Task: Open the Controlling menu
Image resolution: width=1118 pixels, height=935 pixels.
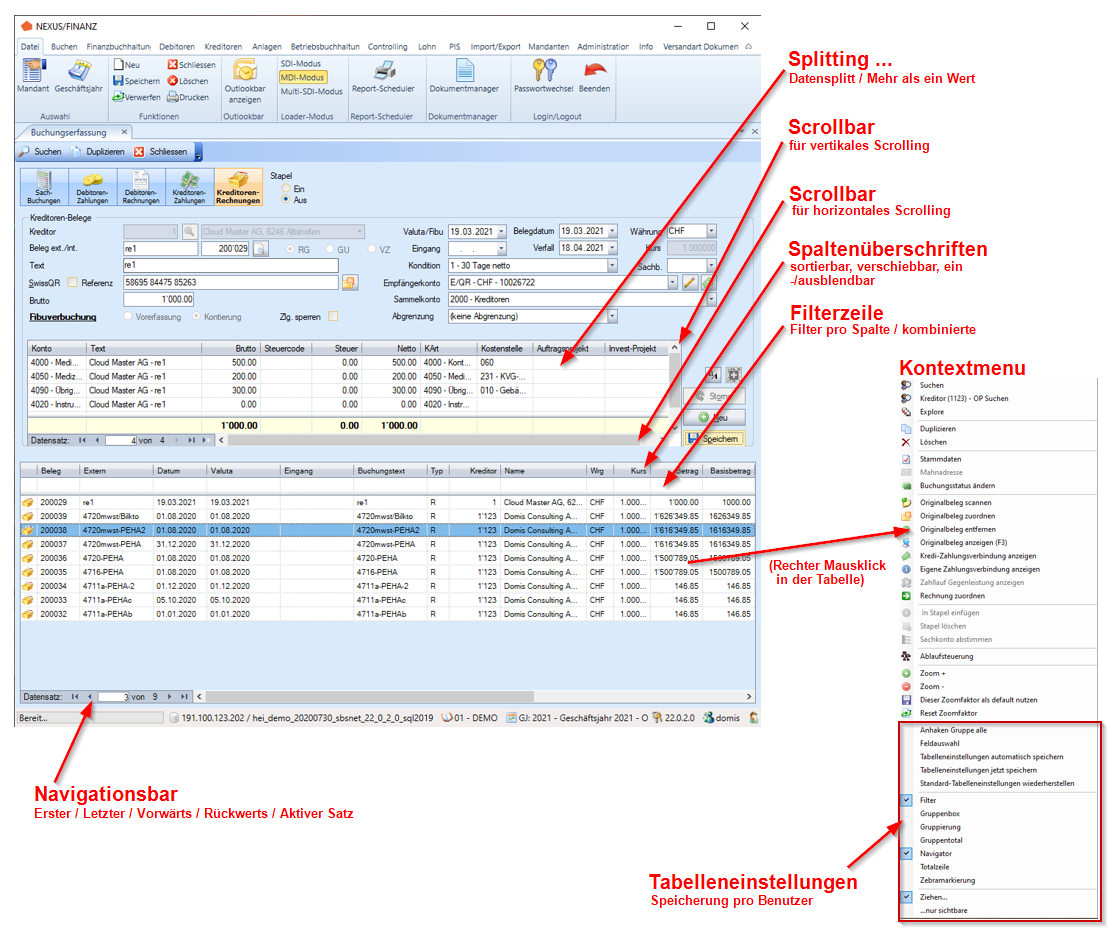Action: [x=387, y=46]
